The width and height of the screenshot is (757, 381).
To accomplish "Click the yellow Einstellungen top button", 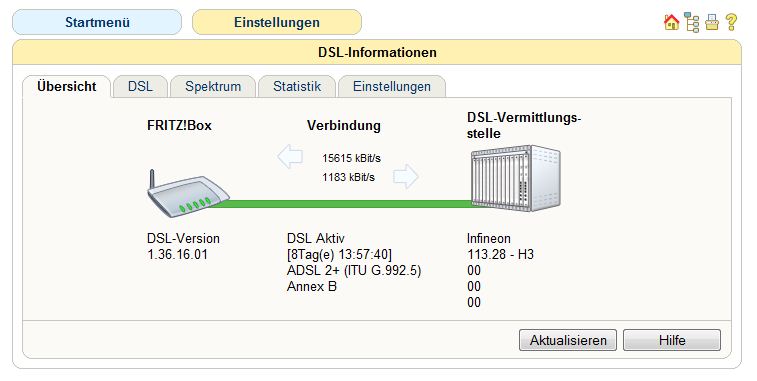I will coord(277,22).
